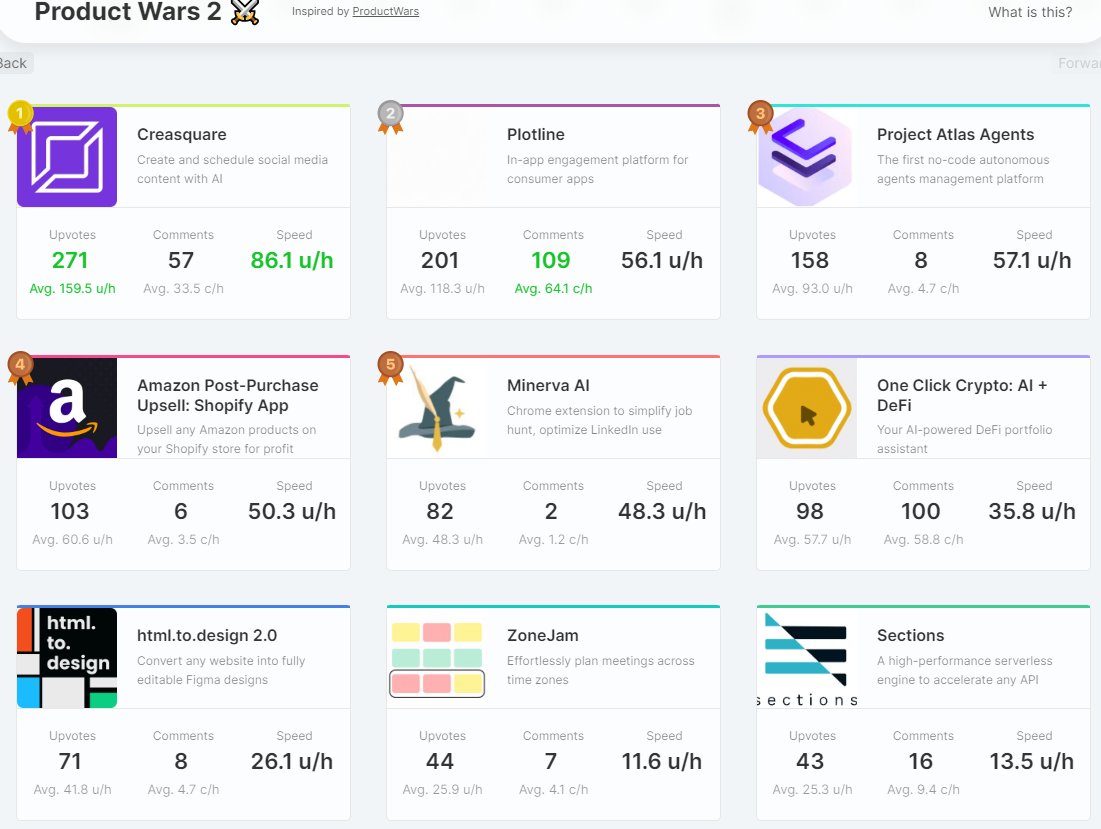Click the html.to.design Mondrian-style logo
This screenshot has width=1101, height=829.
(x=66, y=658)
